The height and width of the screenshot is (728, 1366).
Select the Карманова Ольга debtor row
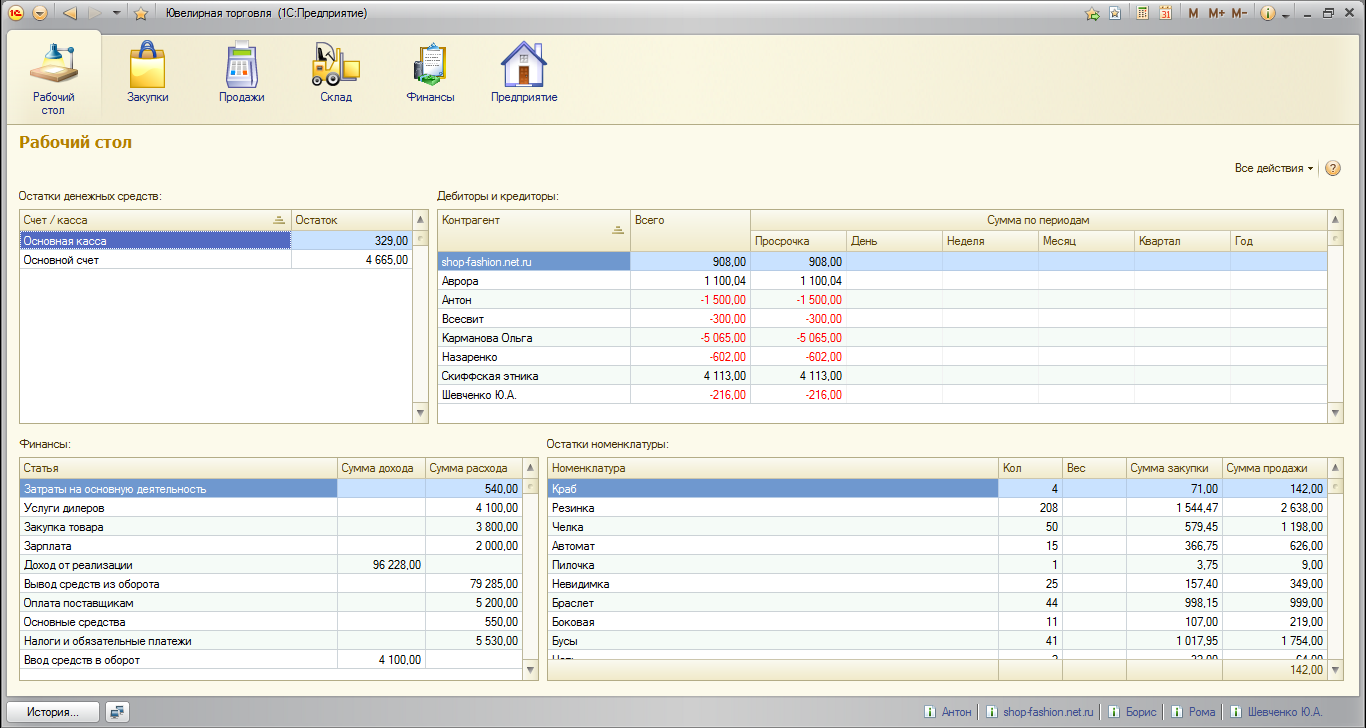point(882,338)
